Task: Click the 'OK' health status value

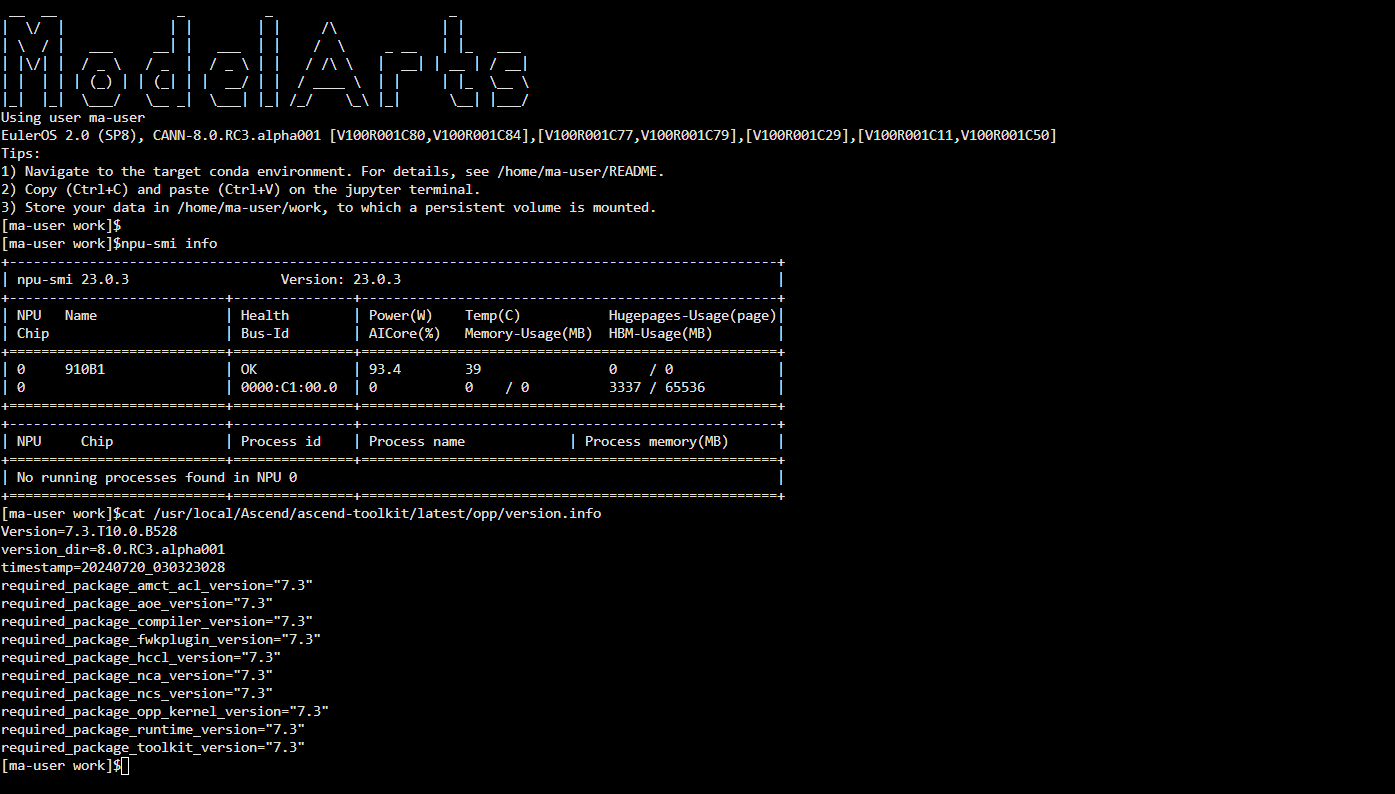Action: click(249, 369)
